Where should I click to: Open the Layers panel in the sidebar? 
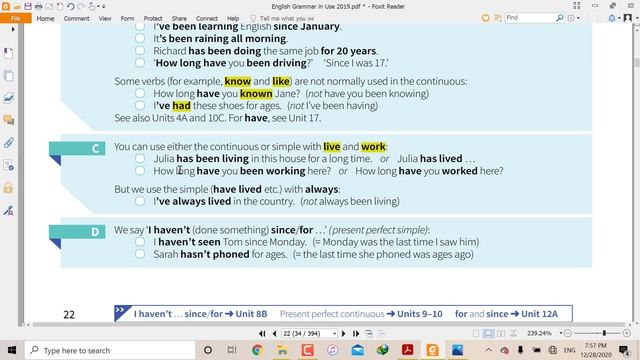tap(8, 98)
